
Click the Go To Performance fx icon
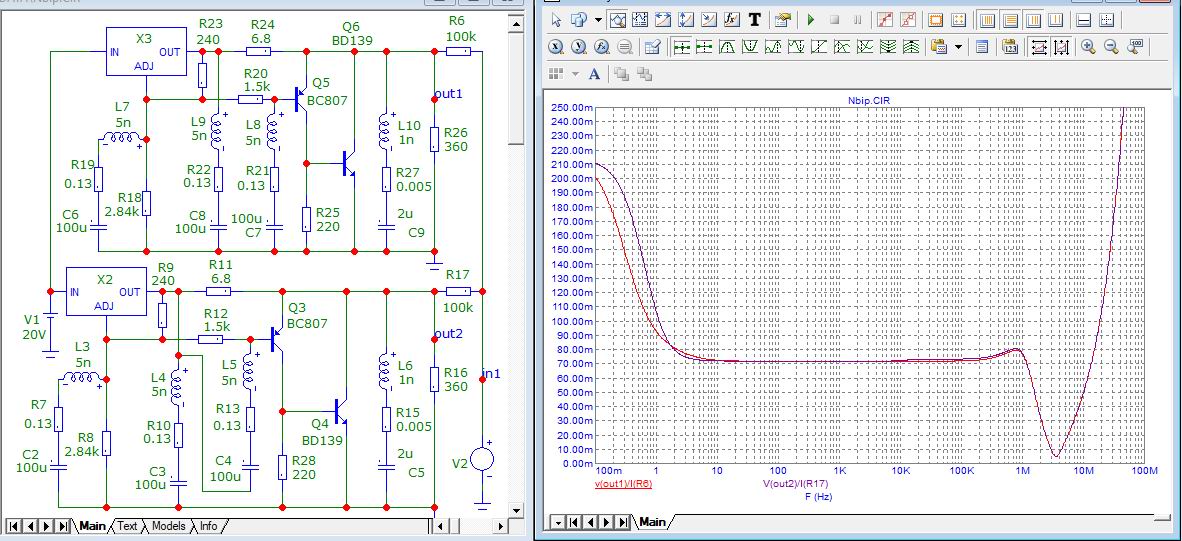click(602, 46)
